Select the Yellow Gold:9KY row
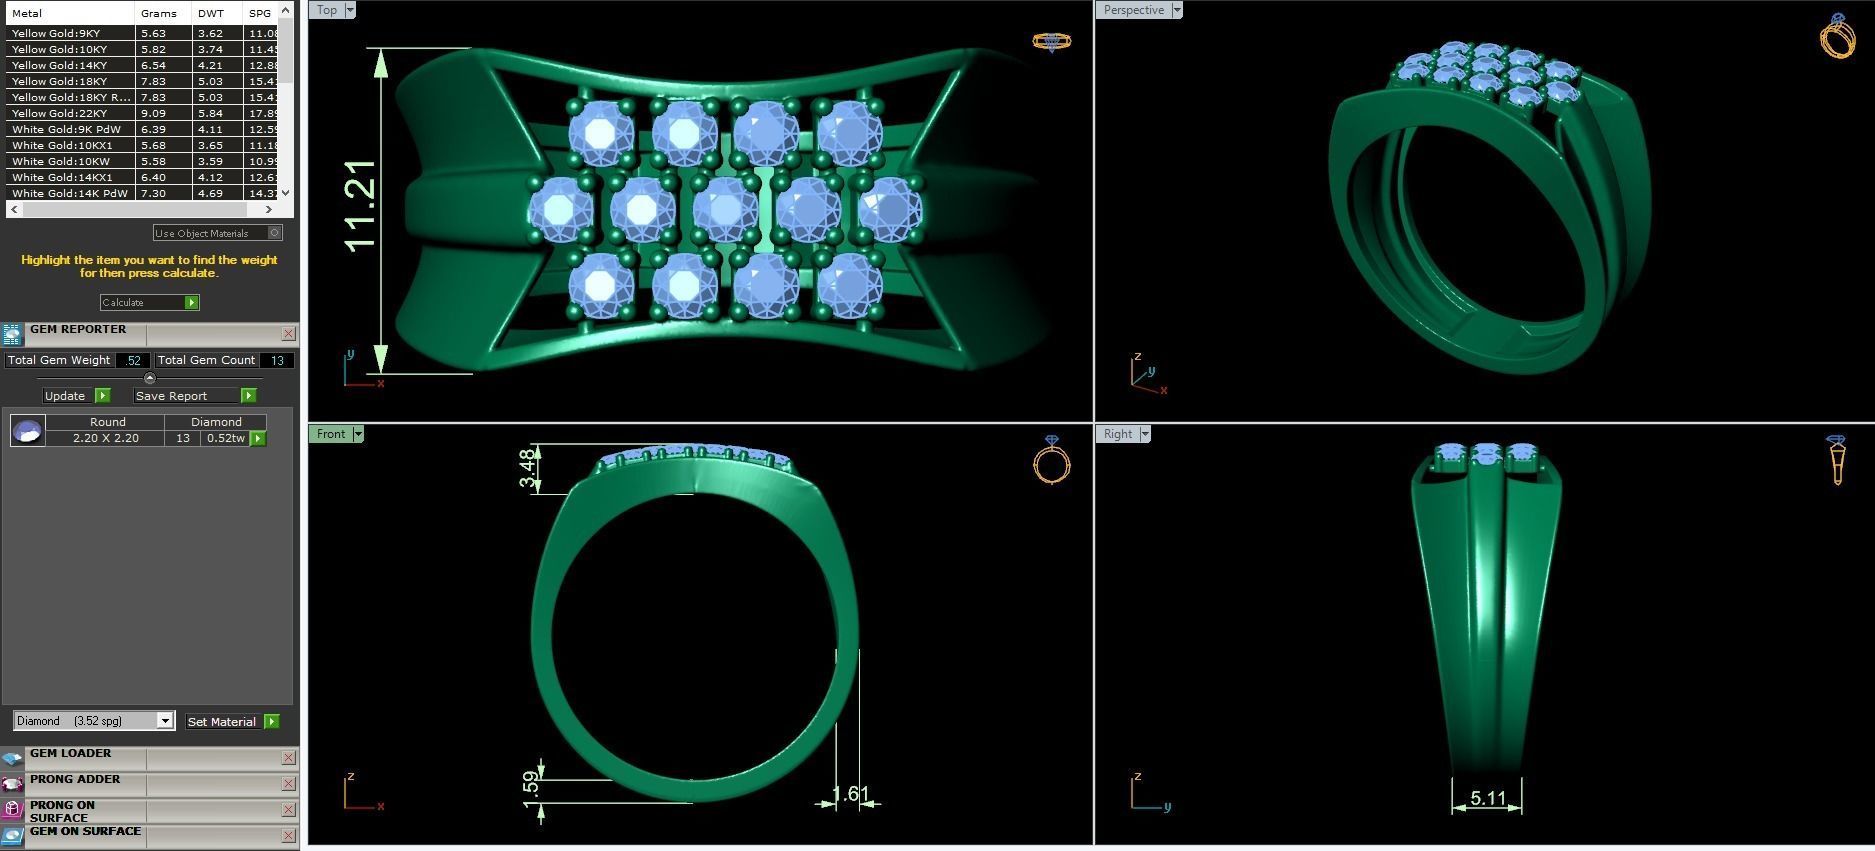Screen dimensions: 1875x851 [x=142, y=33]
